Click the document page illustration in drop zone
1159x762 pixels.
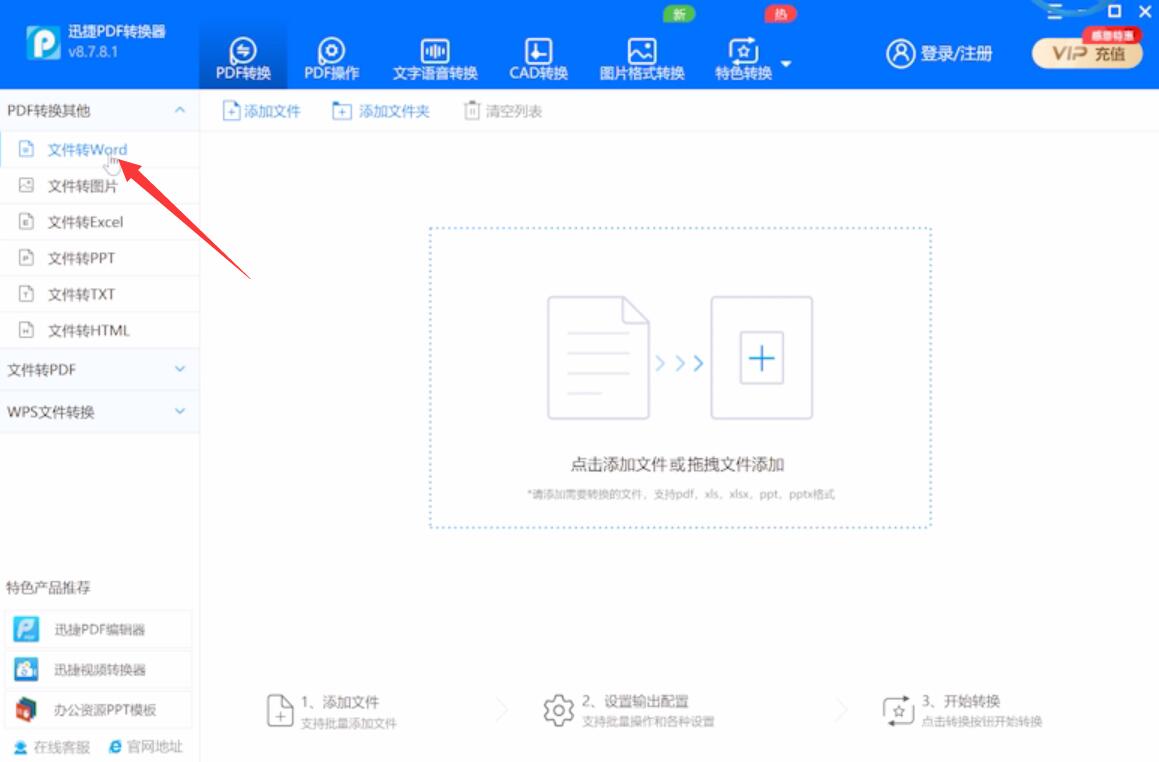pyautogui.click(x=598, y=358)
